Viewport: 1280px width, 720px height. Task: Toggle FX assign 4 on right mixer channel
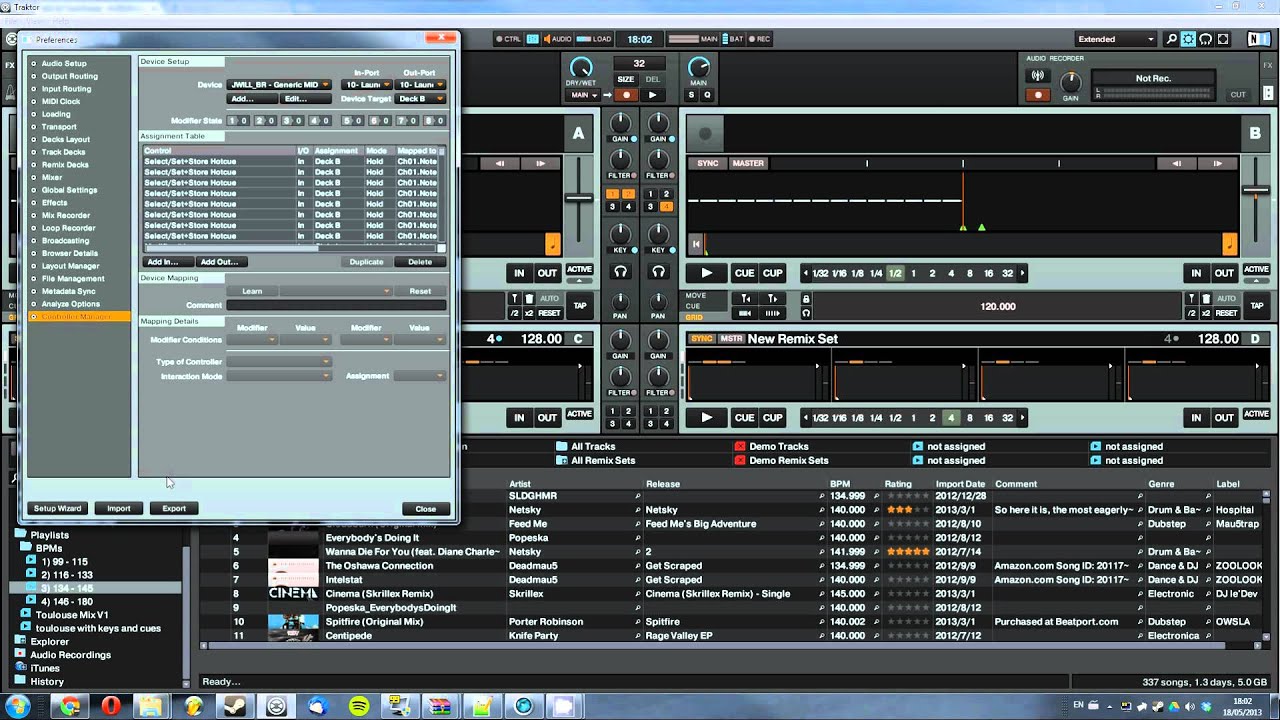pyautogui.click(x=666, y=207)
